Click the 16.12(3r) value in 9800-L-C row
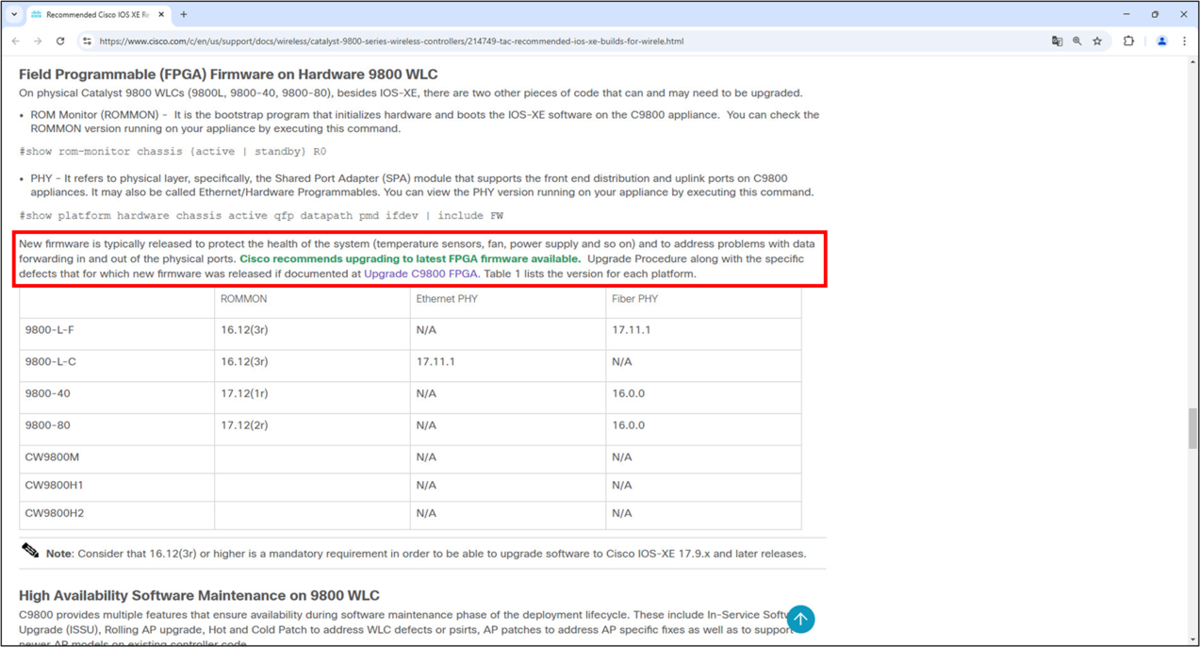1200x647 pixels. click(244, 360)
